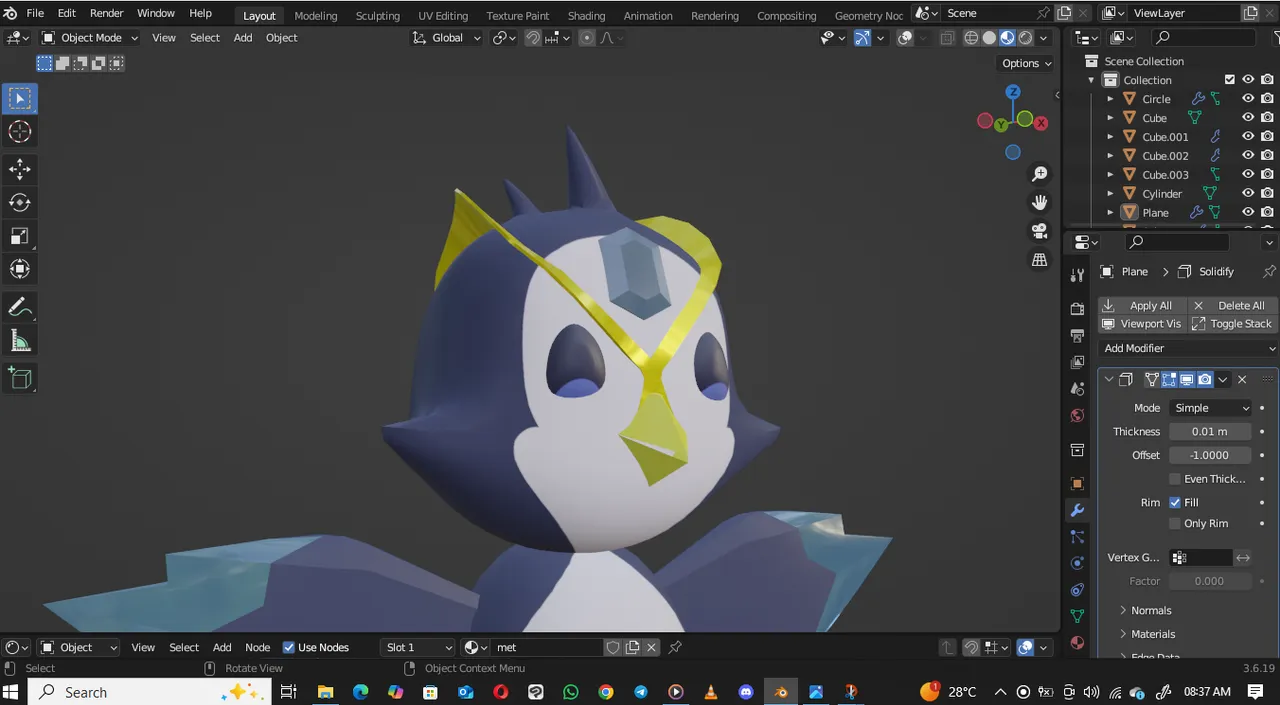The height and width of the screenshot is (705, 1280).
Task: Select the Measure tool
Action: [20, 340]
